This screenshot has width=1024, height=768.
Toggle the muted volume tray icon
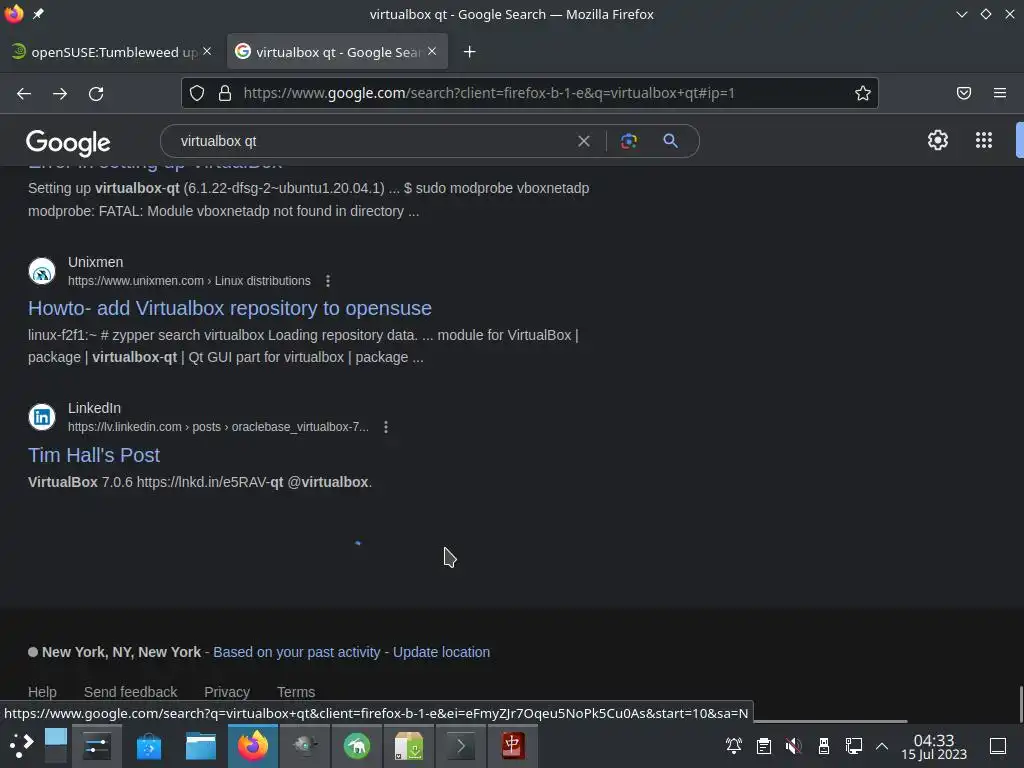(x=794, y=746)
